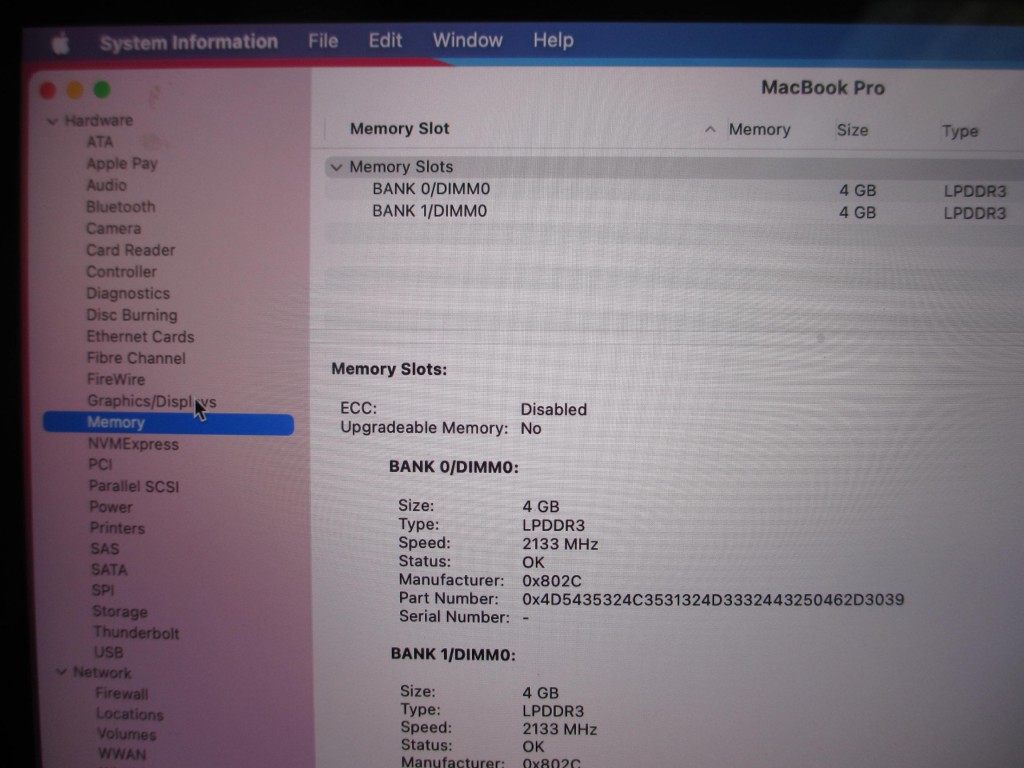Click the sort arrow in Memory Slot header

pyautogui.click(x=710, y=130)
